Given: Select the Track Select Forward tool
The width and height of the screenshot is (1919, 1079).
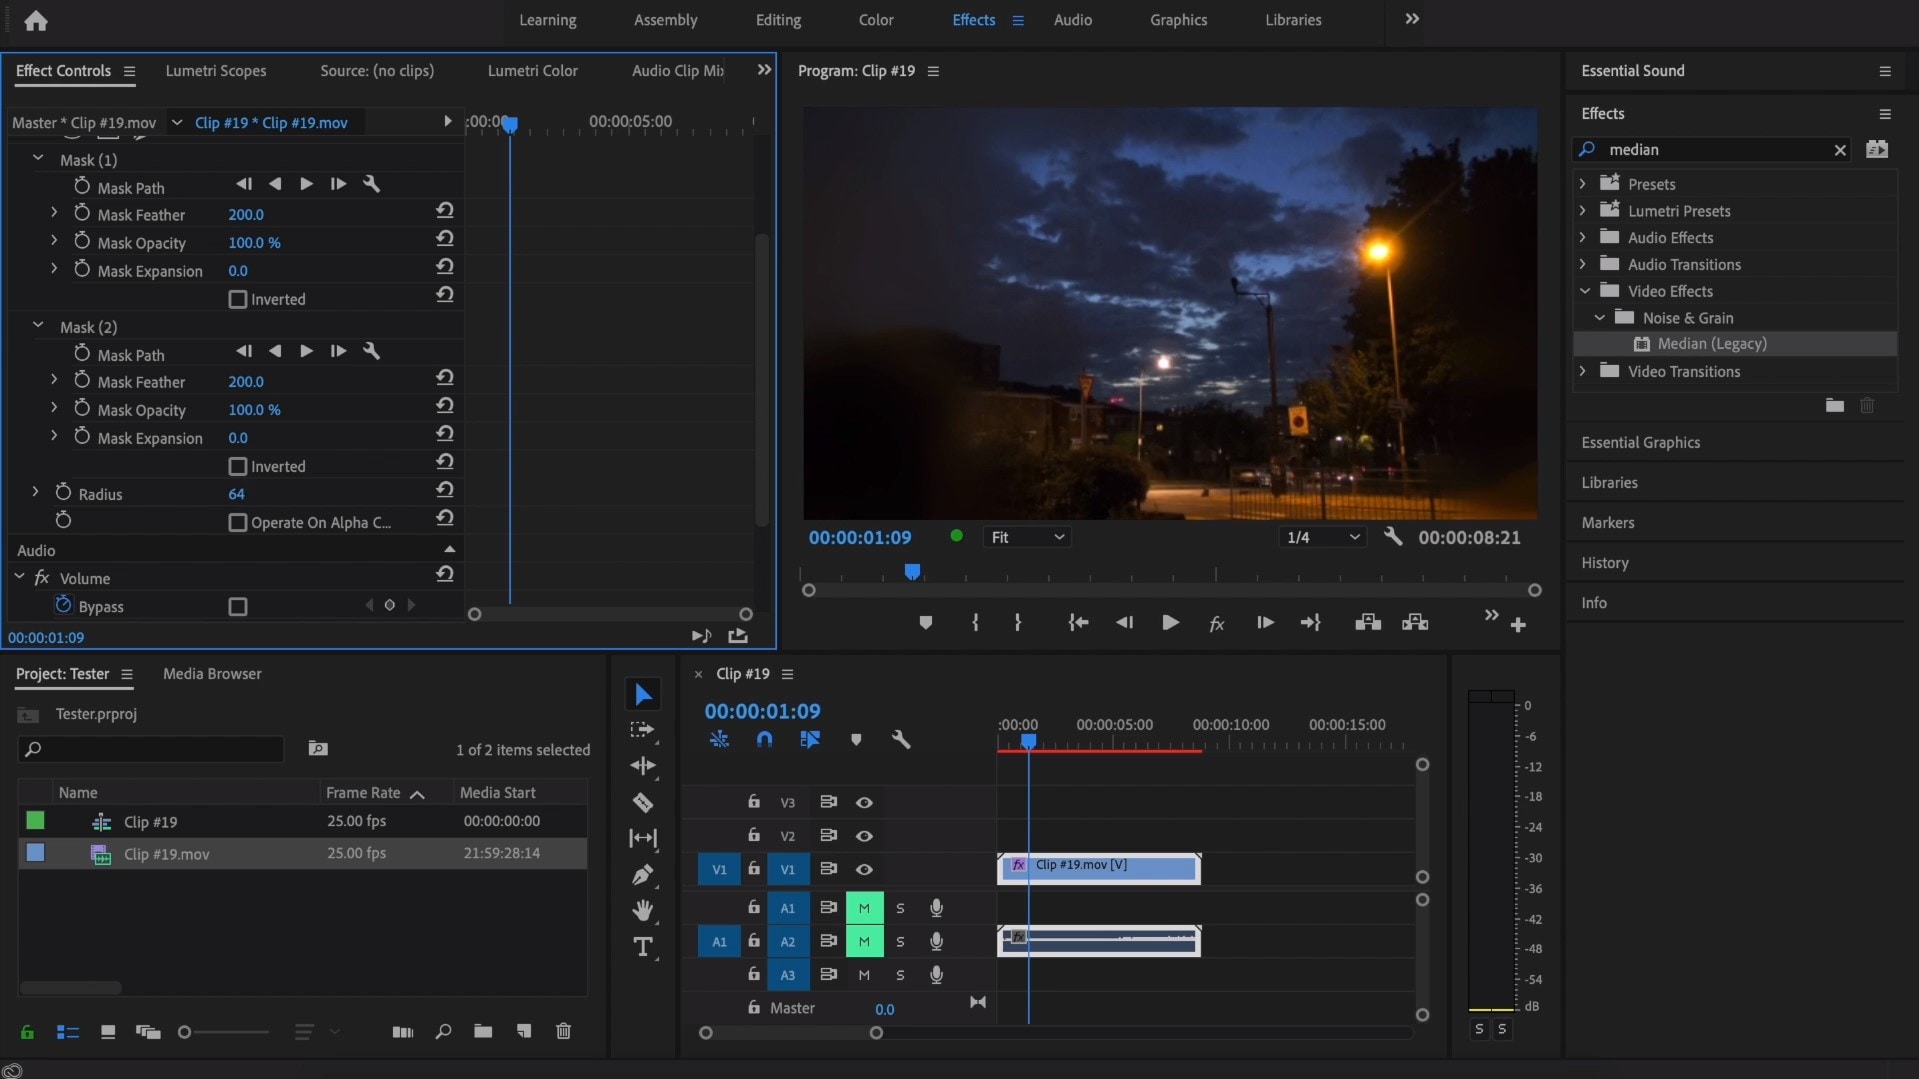Looking at the screenshot, I should (642, 730).
